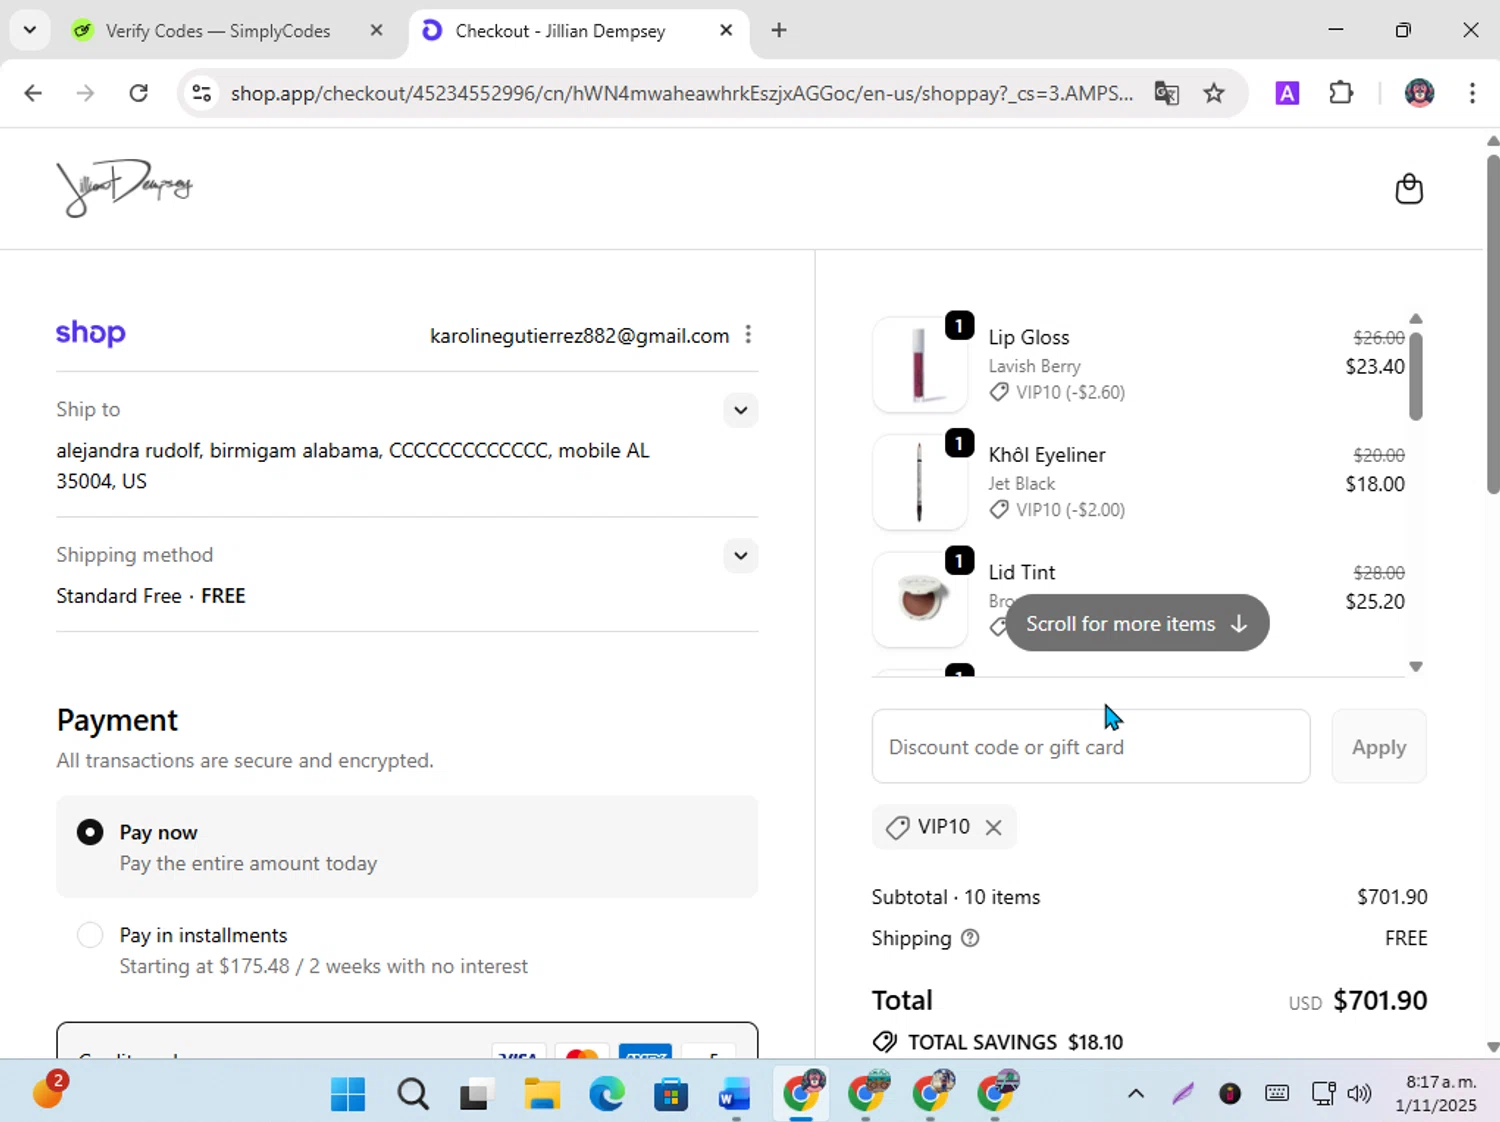The height and width of the screenshot is (1122, 1500).
Task: Click the email karolinegutierrez882@gmail.com
Action: click(579, 336)
